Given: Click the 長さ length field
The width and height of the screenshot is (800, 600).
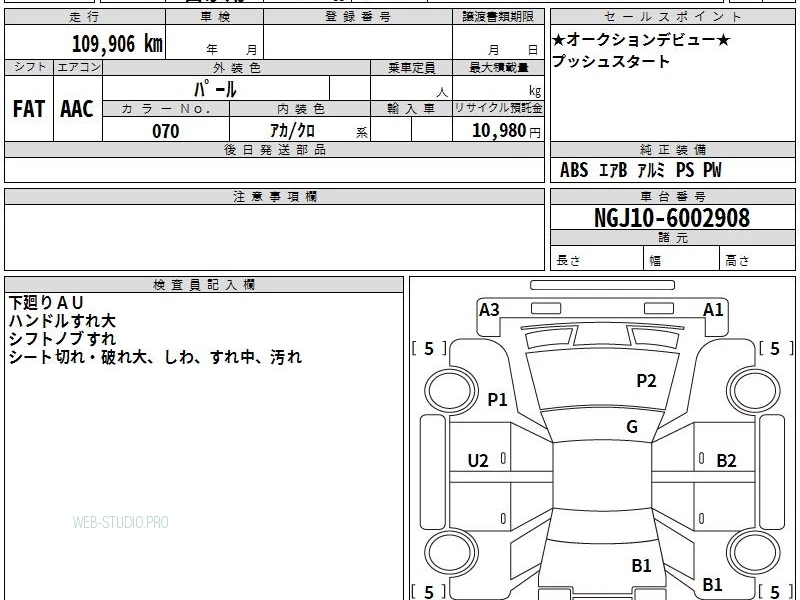Looking at the screenshot, I should (597, 258).
